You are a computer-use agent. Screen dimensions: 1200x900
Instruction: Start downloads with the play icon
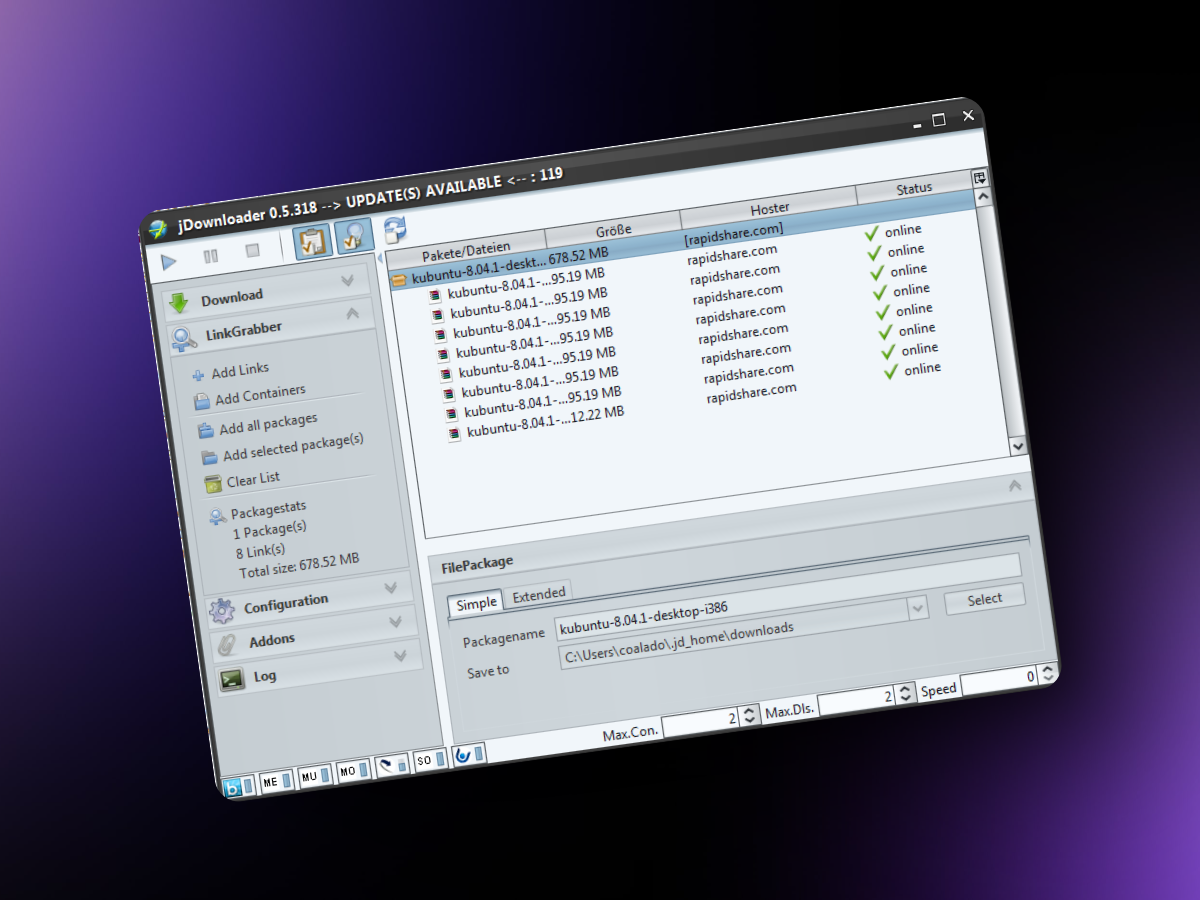tap(169, 262)
